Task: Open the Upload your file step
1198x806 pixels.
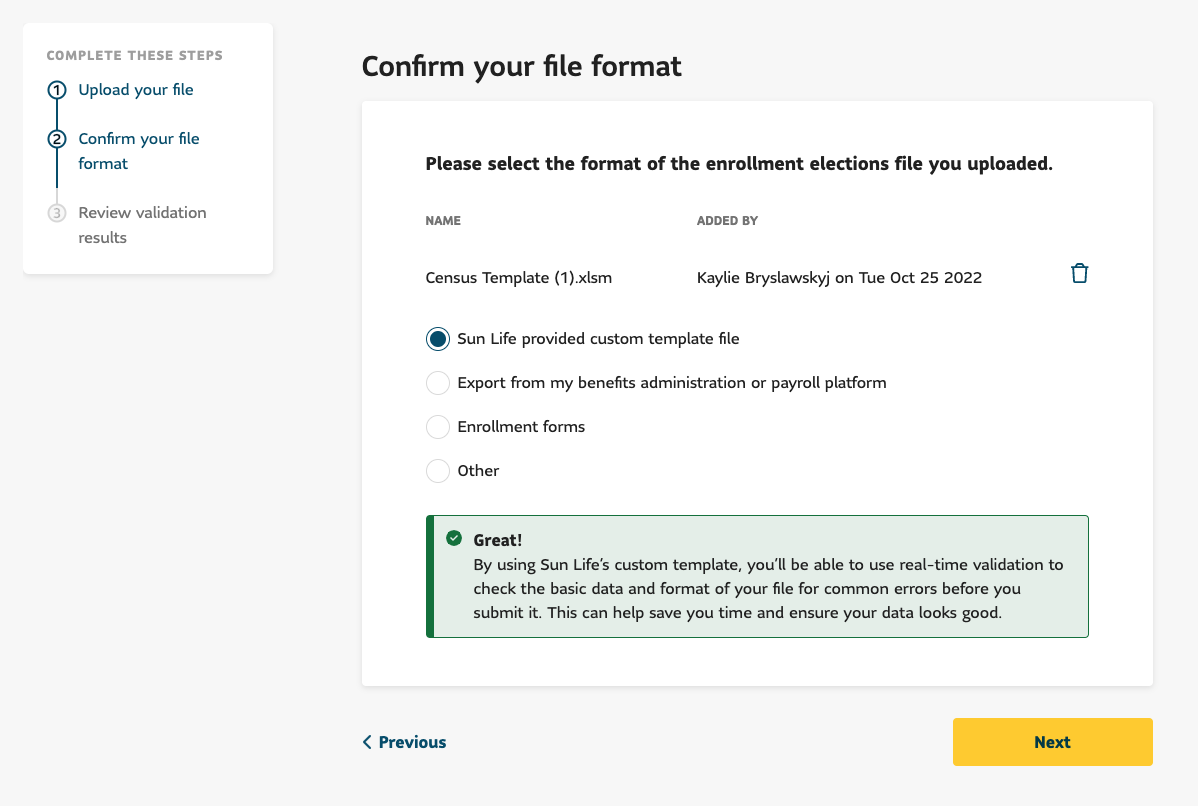Action: click(136, 89)
